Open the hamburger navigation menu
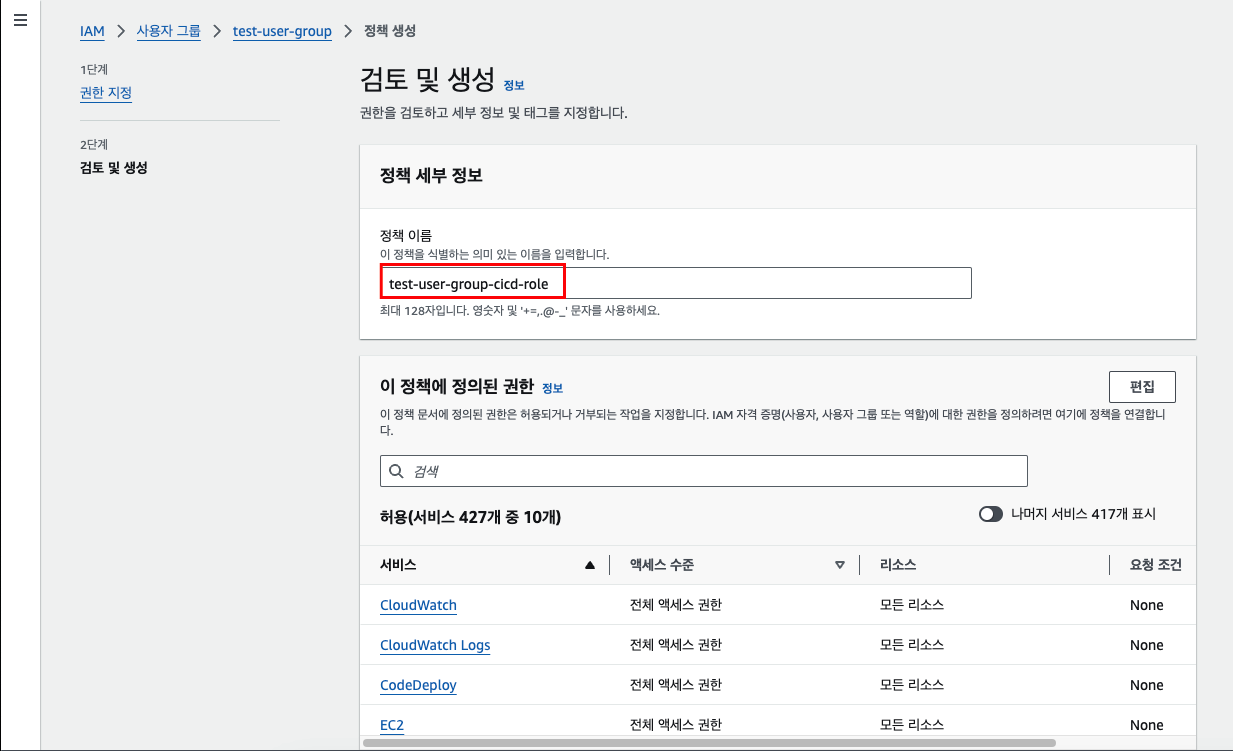 20,21
